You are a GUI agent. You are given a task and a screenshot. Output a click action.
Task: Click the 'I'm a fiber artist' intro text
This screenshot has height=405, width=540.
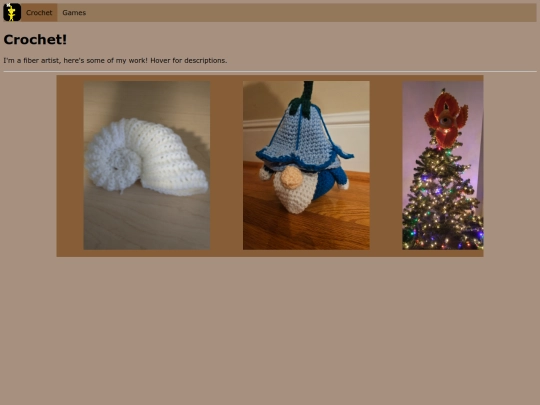115,61
